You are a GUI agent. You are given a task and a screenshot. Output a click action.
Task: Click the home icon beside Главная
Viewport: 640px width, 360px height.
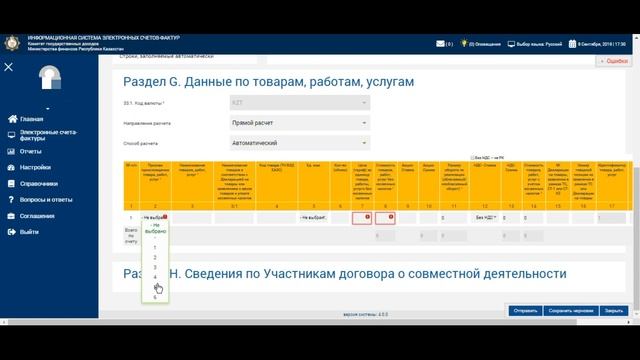tap(13, 119)
